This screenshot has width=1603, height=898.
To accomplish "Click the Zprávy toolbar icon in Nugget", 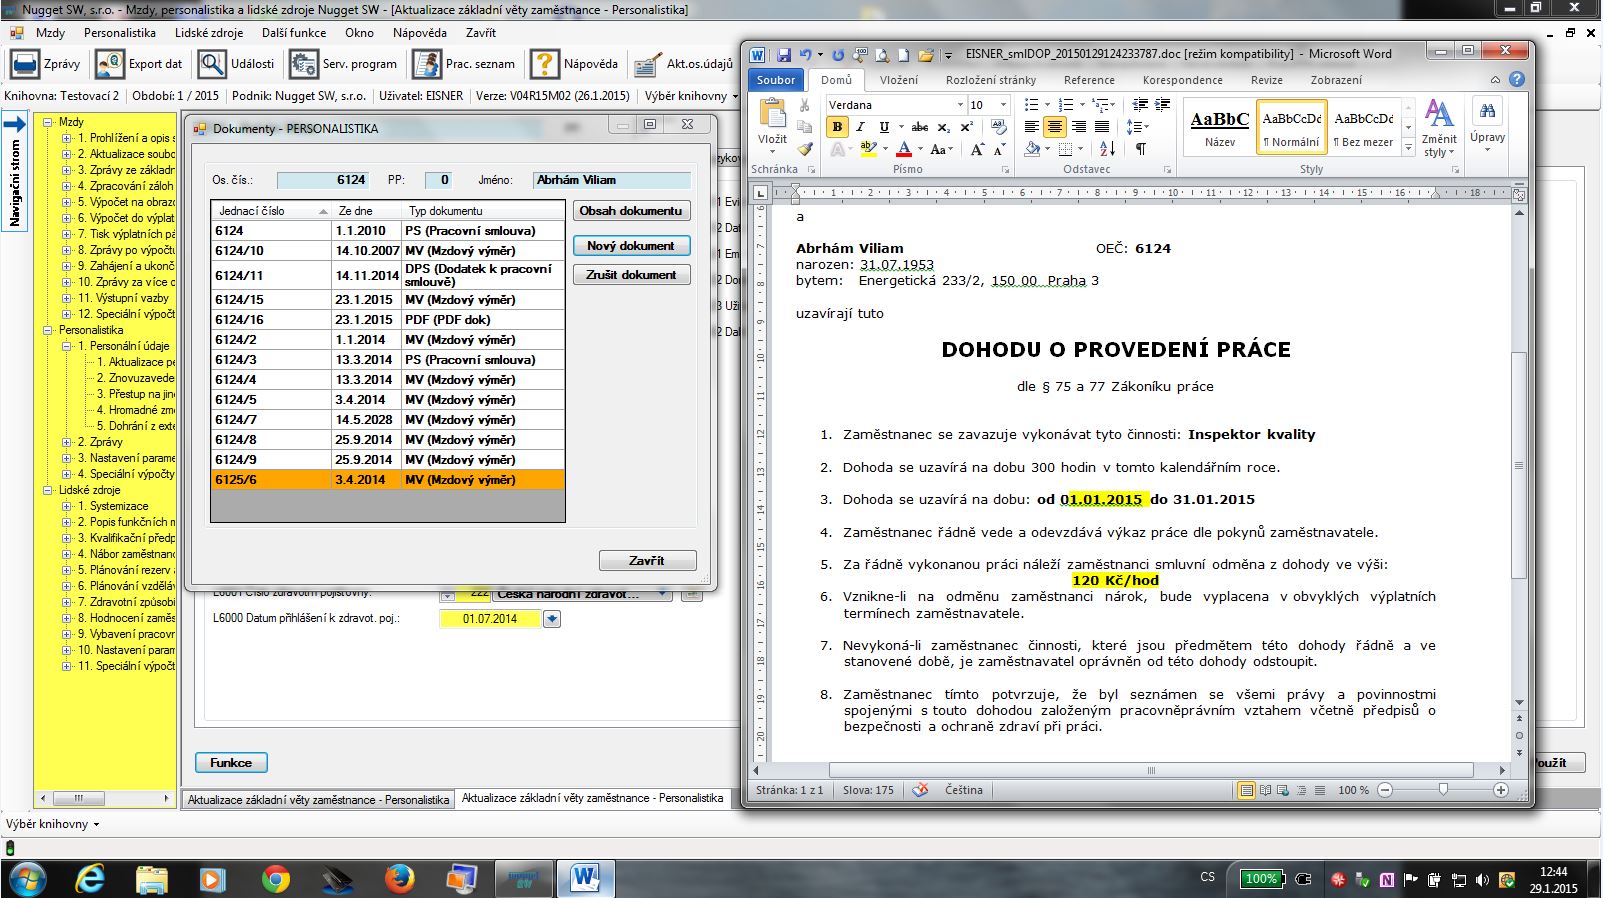I will pyautogui.click(x=24, y=64).
